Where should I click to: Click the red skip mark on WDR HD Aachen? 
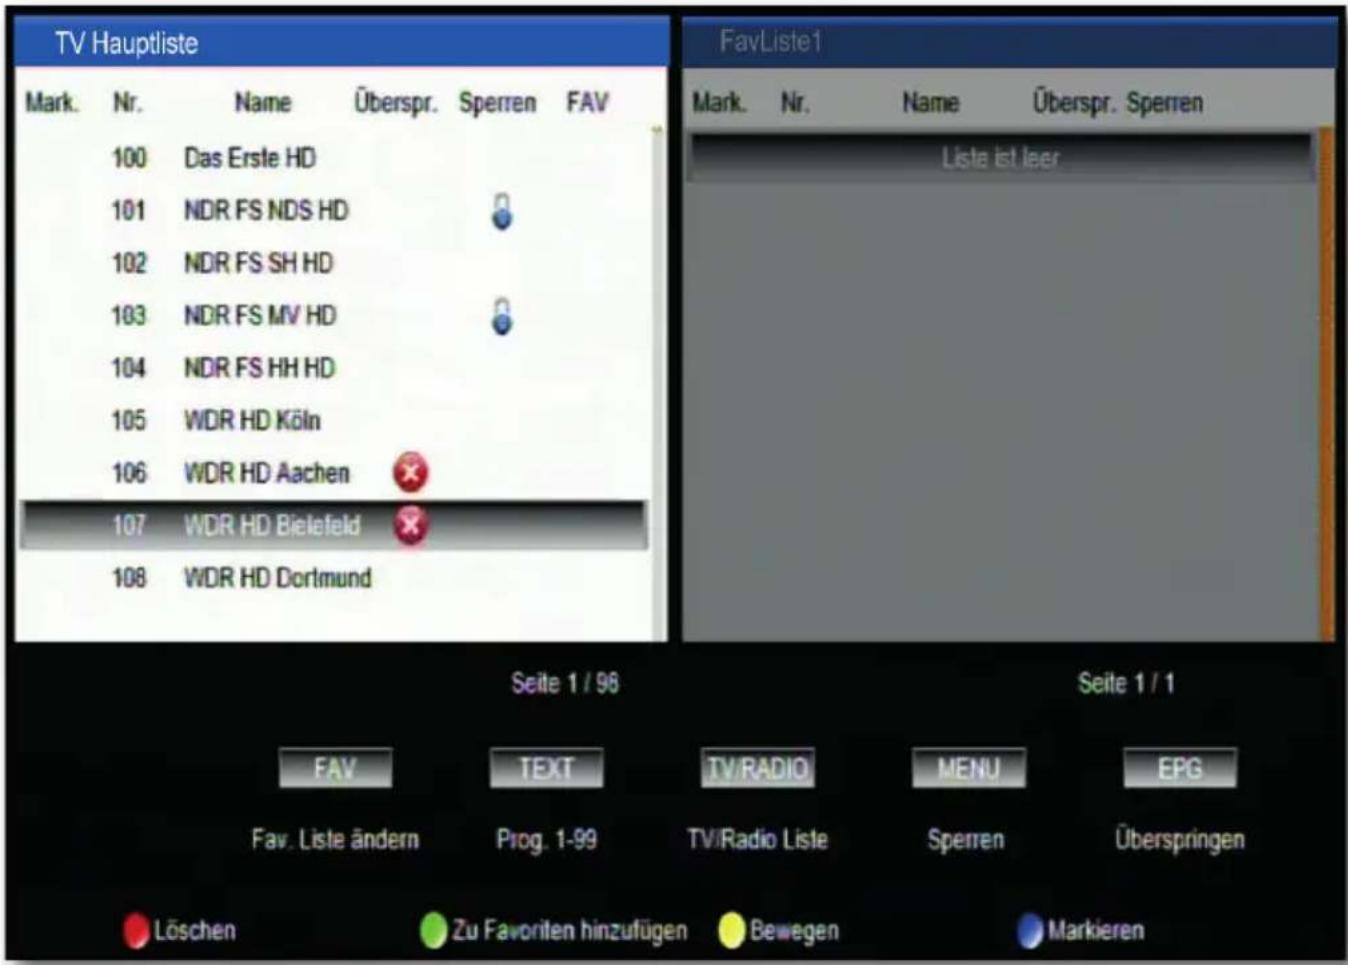click(410, 473)
